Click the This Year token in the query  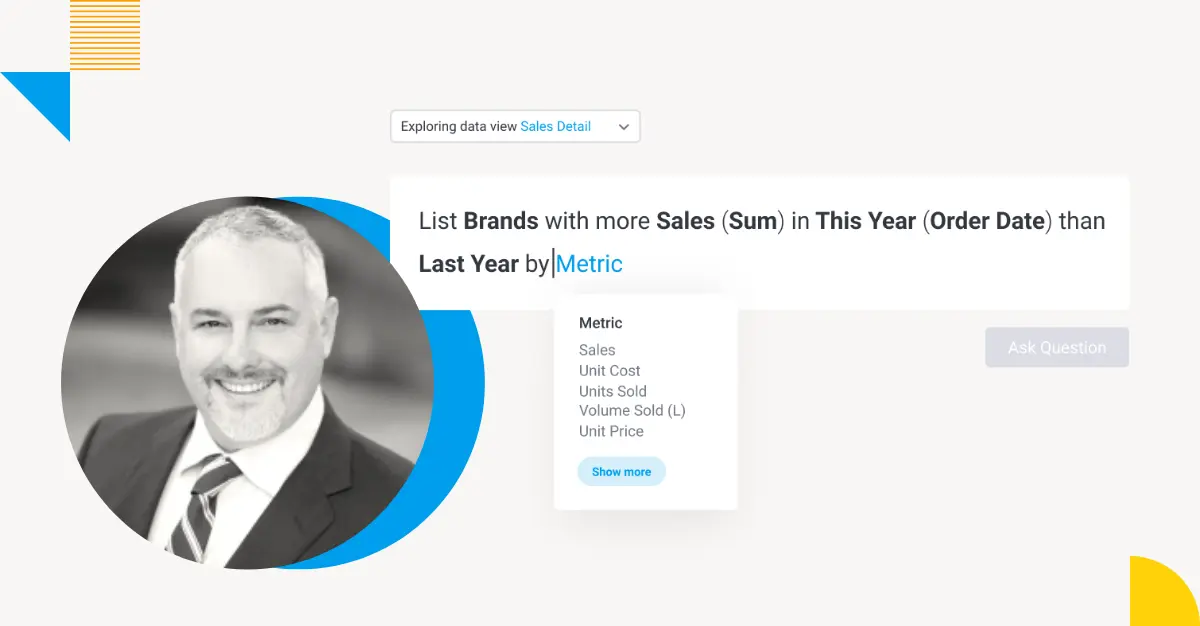click(865, 221)
